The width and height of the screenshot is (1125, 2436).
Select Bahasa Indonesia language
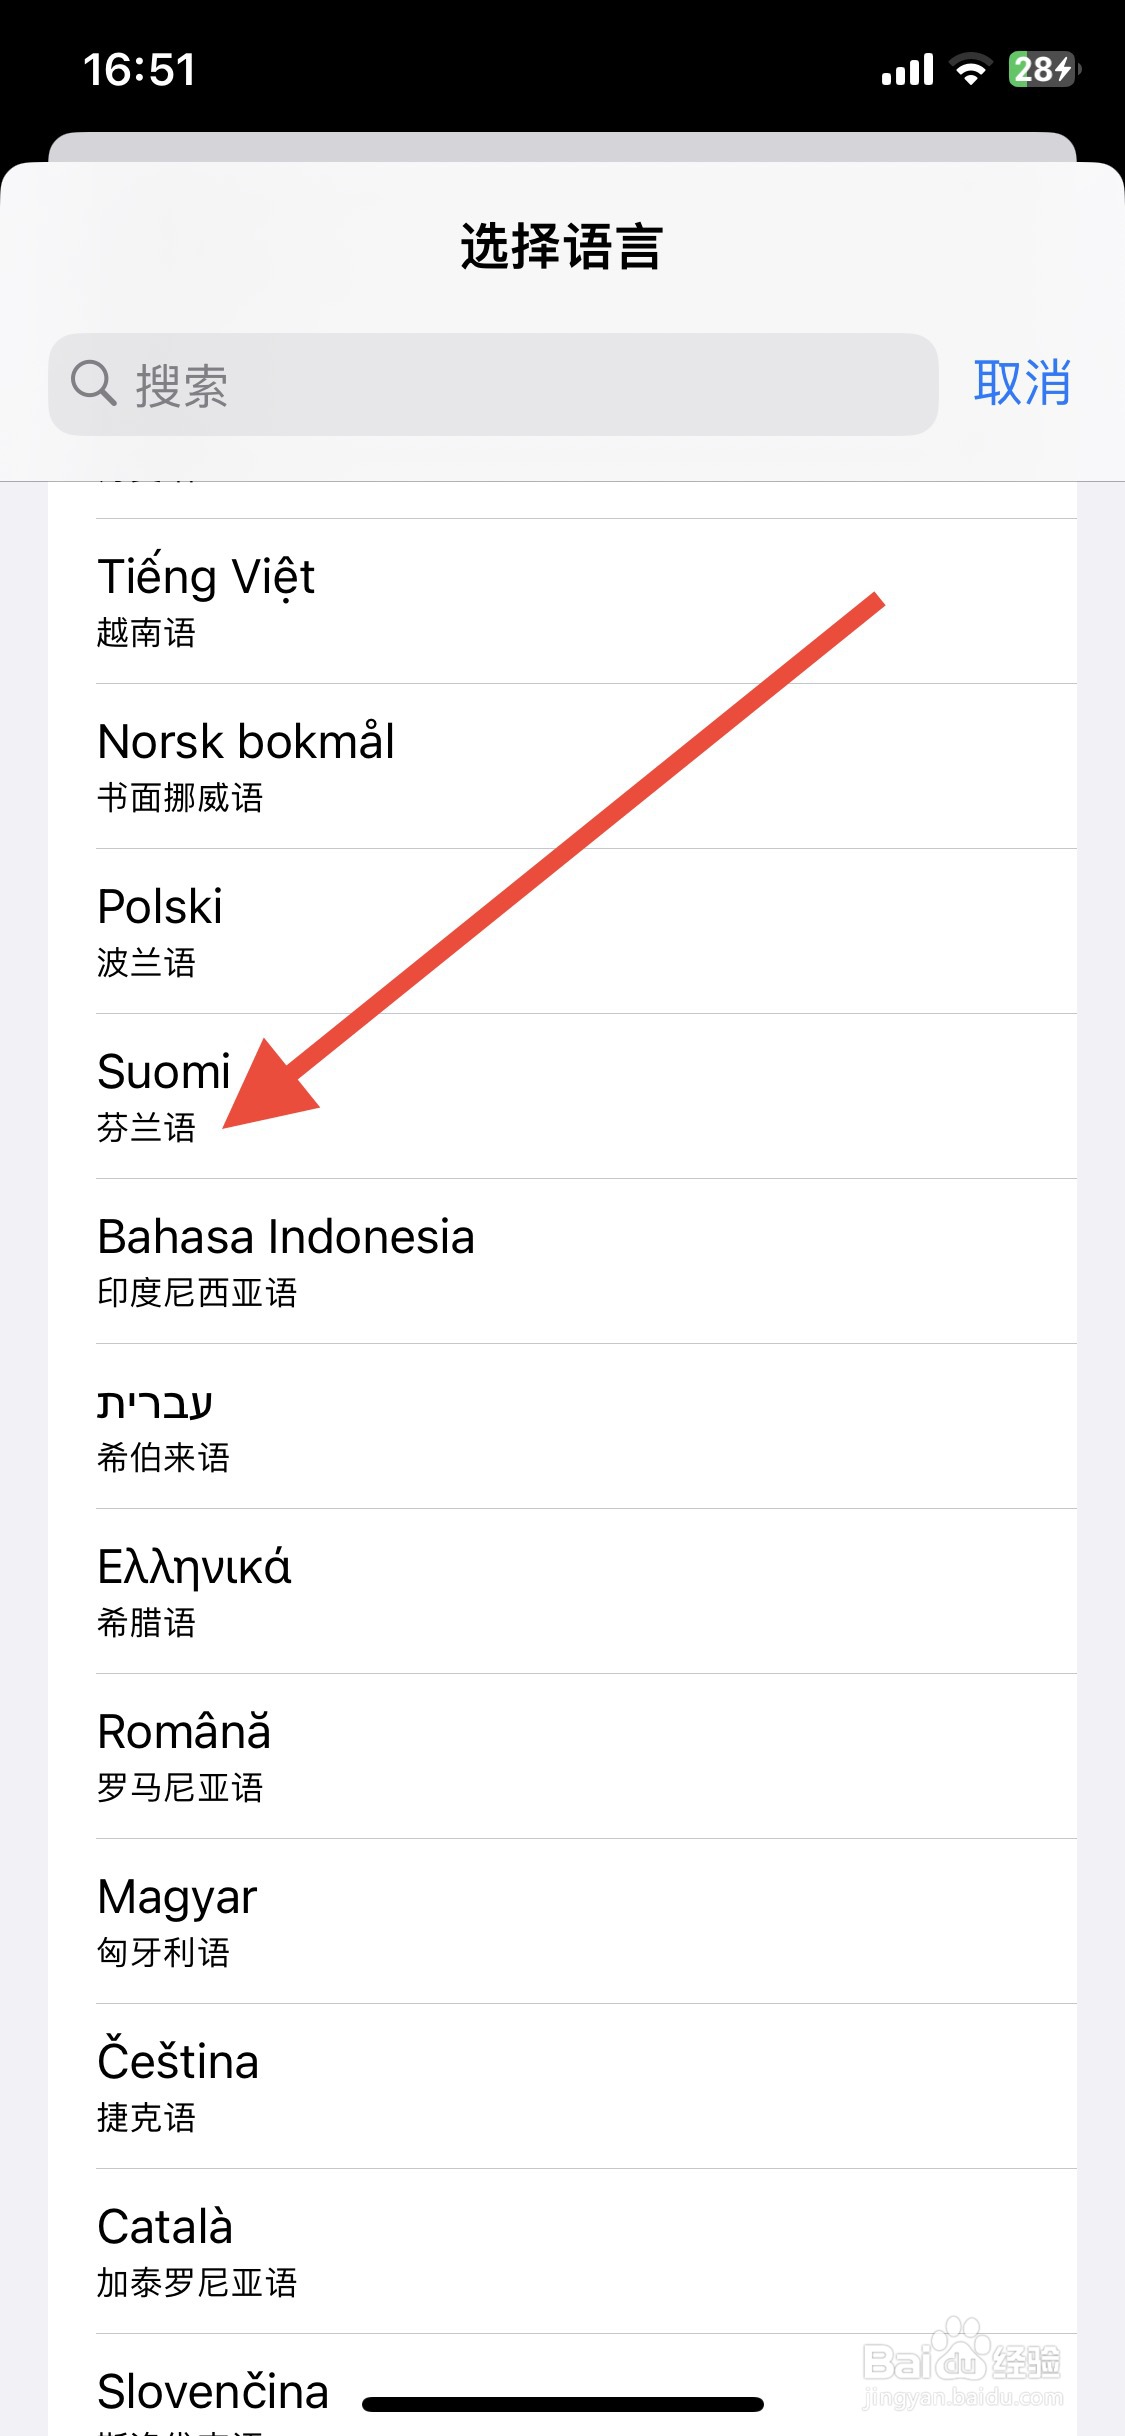coord(586,1261)
